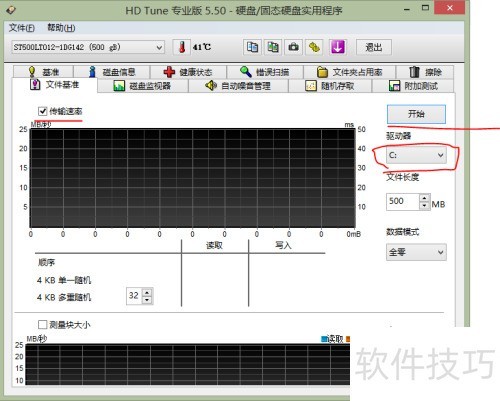Viewport: 500px width, 401px height.
Task: Open the 驱动器 C: drive dropdown
Action: [x=416, y=155]
